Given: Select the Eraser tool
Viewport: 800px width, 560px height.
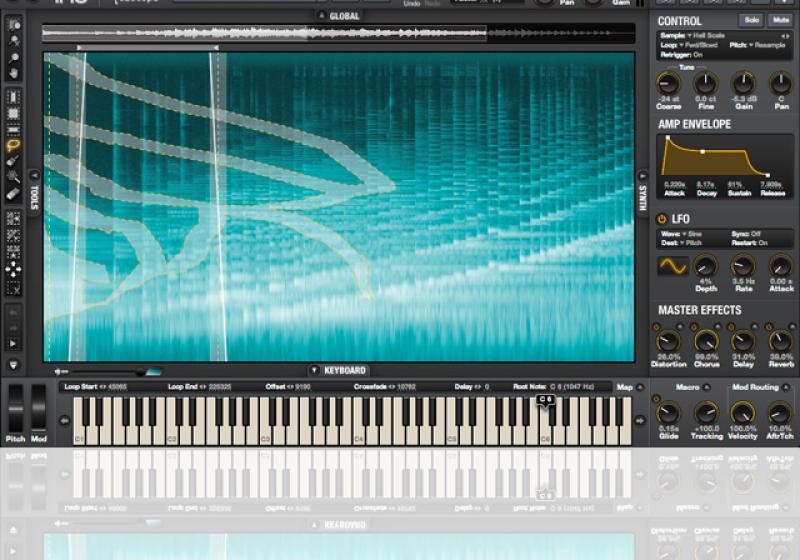Looking at the screenshot, I should coord(14,193).
